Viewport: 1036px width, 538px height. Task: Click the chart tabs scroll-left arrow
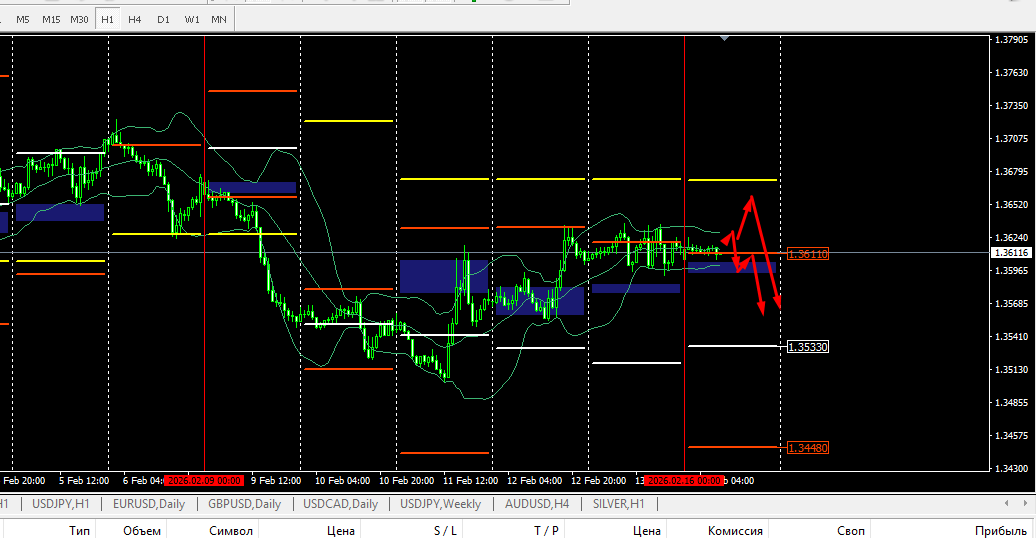pos(1006,503)
